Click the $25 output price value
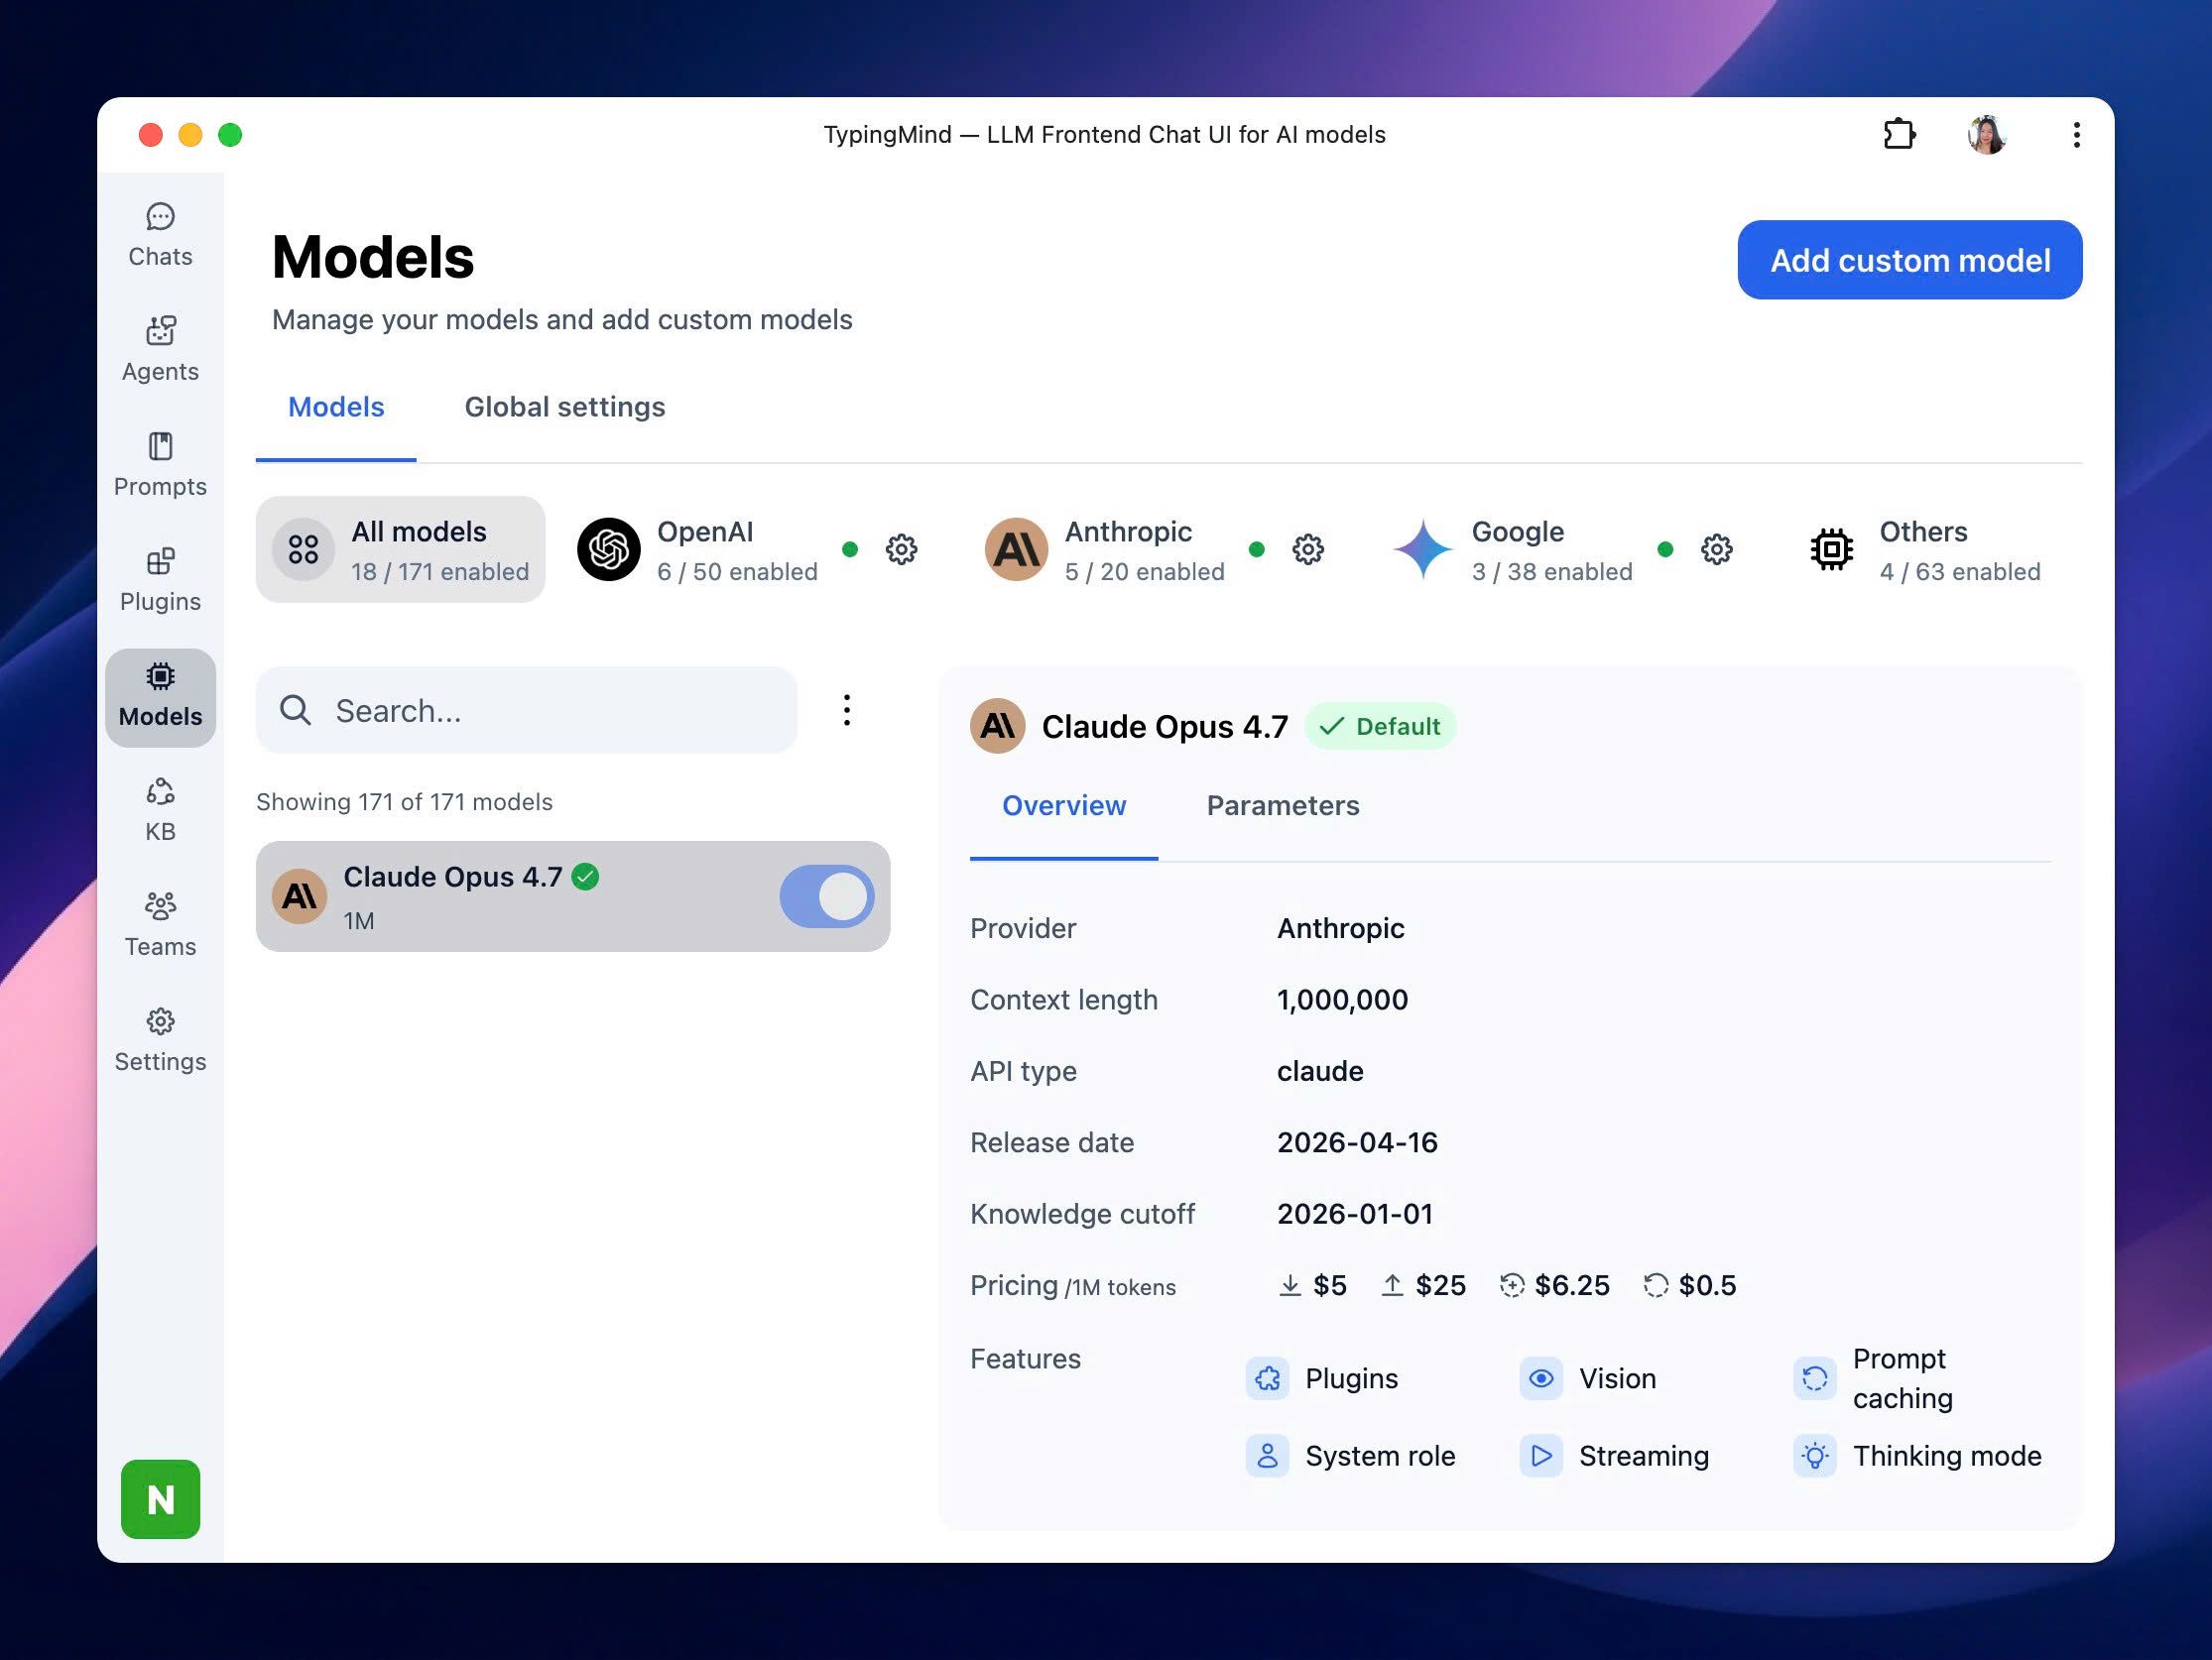Screen dimensions: 2212x1660 pyautogui.click(x=1440, y=1285)
